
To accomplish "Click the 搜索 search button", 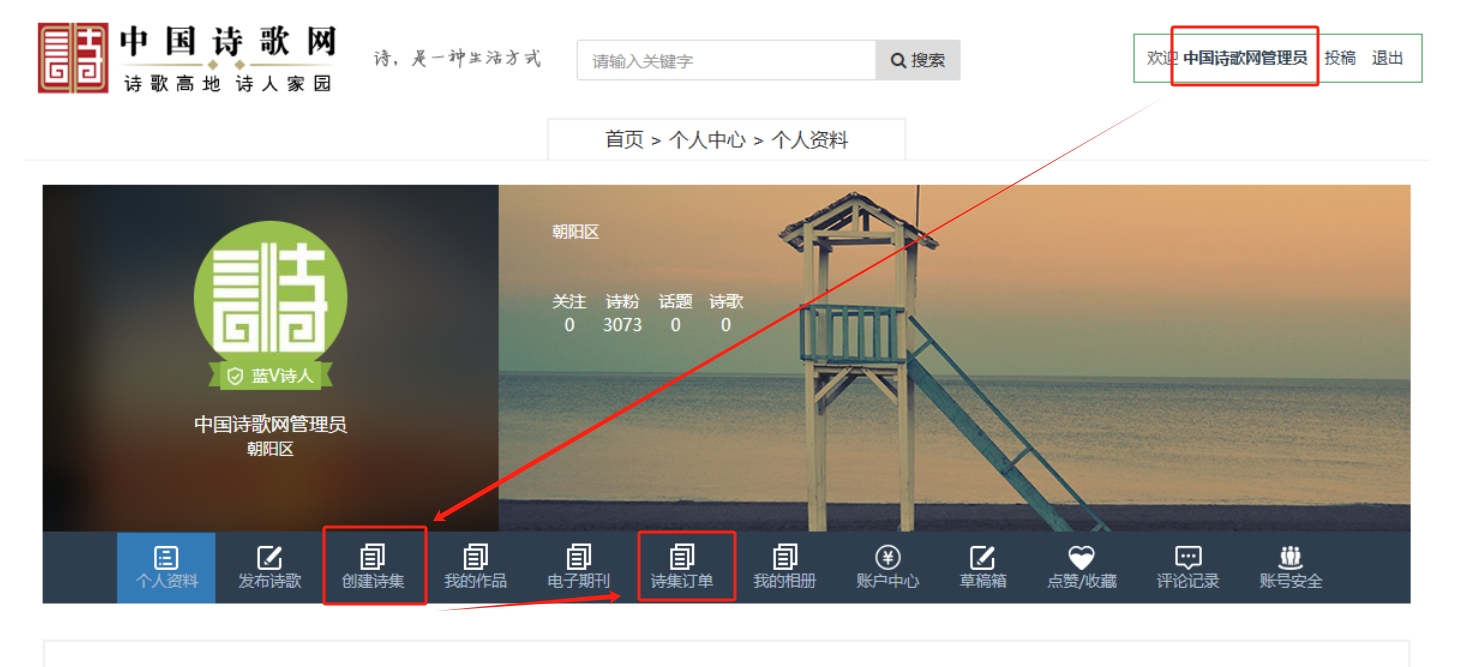I will click(918, 60).
